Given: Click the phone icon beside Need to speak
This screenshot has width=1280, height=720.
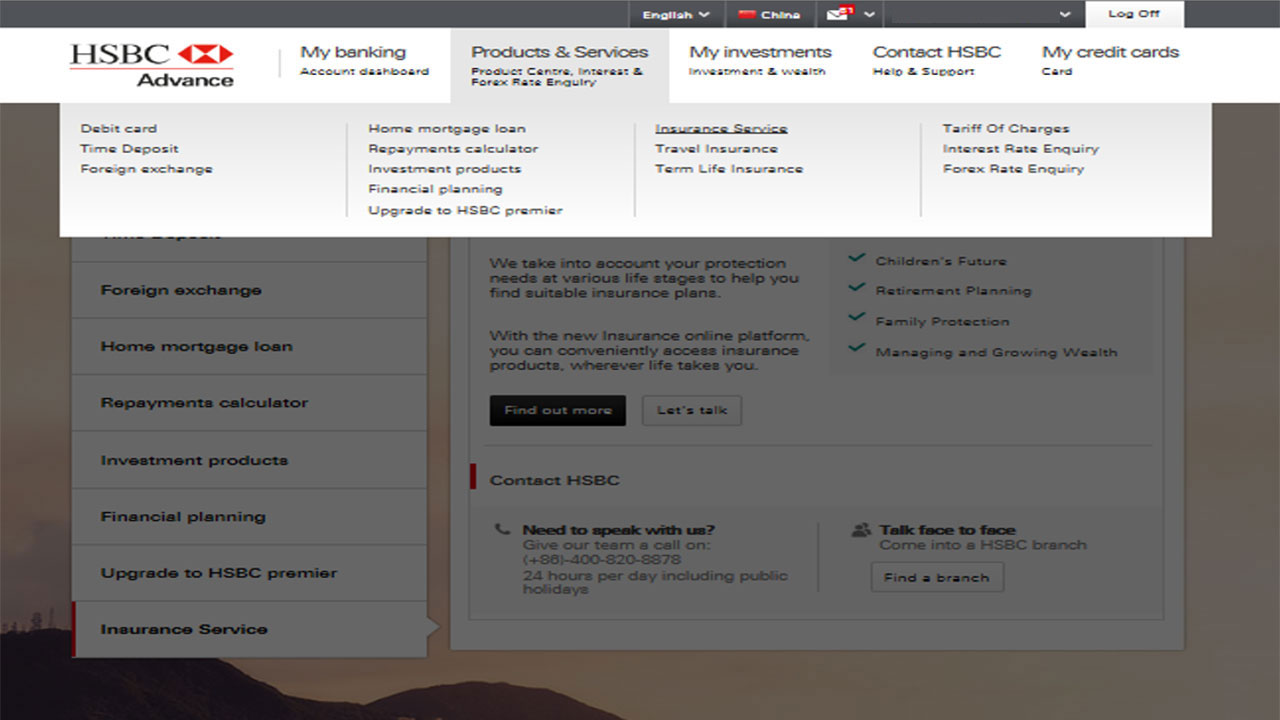Looking at the screenshot, I should pyautogui.click(x=502, y=530).
